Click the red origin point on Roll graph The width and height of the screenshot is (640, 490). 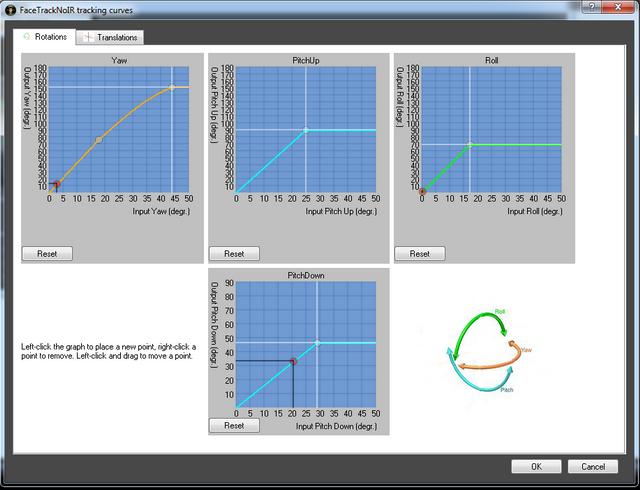coord(423,191)
